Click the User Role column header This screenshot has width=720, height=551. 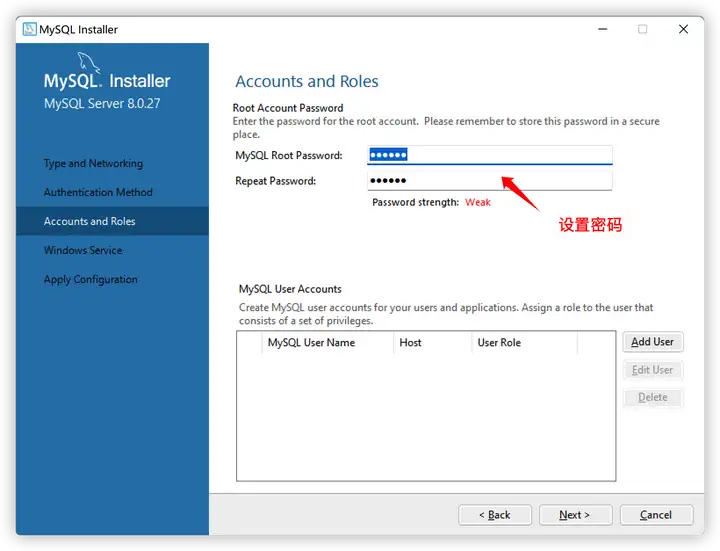click(x=524, y=343)
